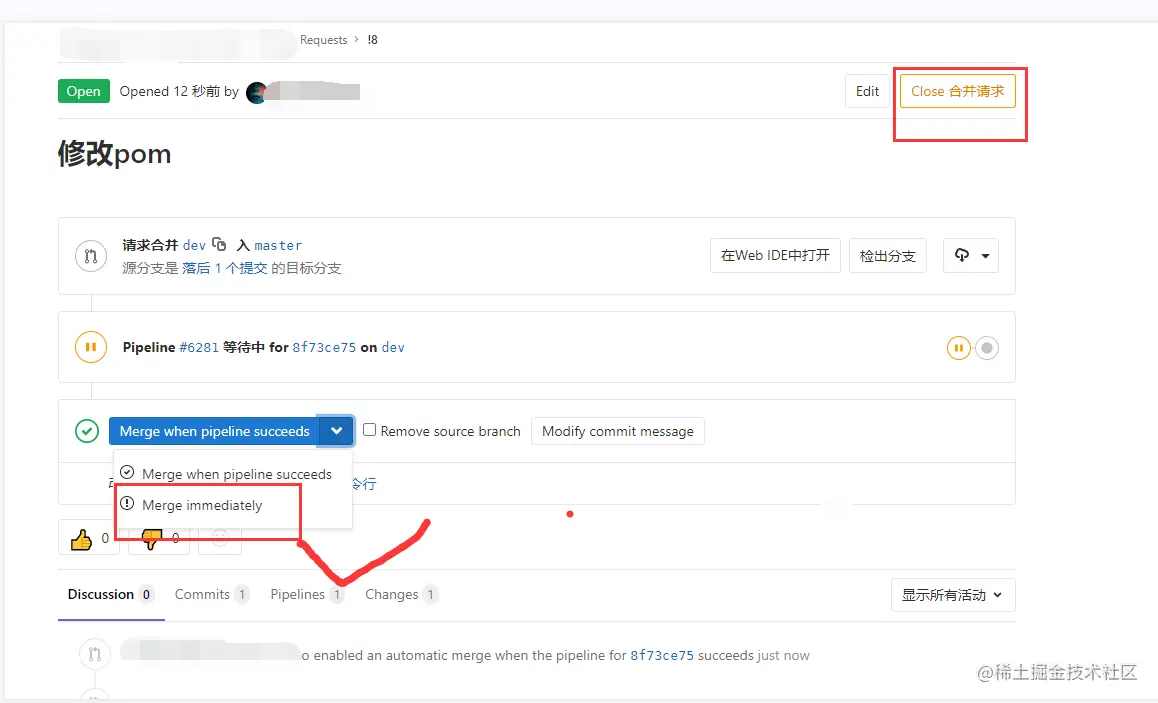
Task: Click blue Merge when pipeline succeeds button
Action: (x=214, y=431)
